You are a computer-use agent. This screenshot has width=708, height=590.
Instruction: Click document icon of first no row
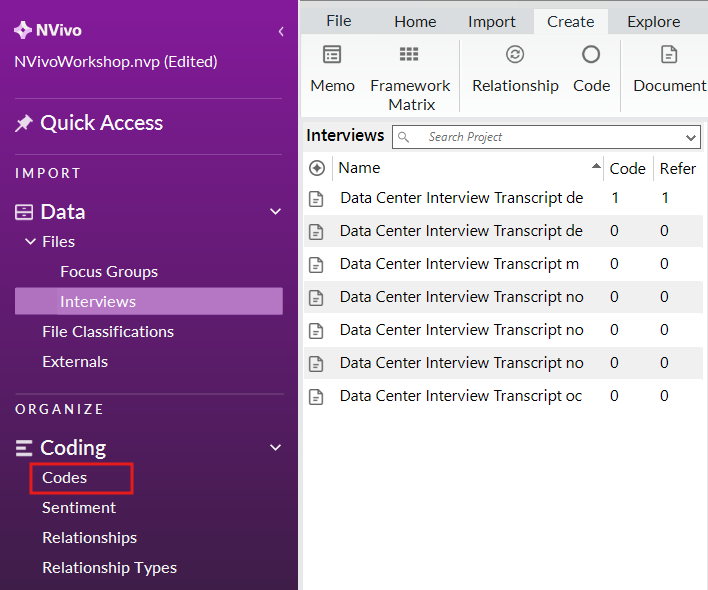pos(316,297)
